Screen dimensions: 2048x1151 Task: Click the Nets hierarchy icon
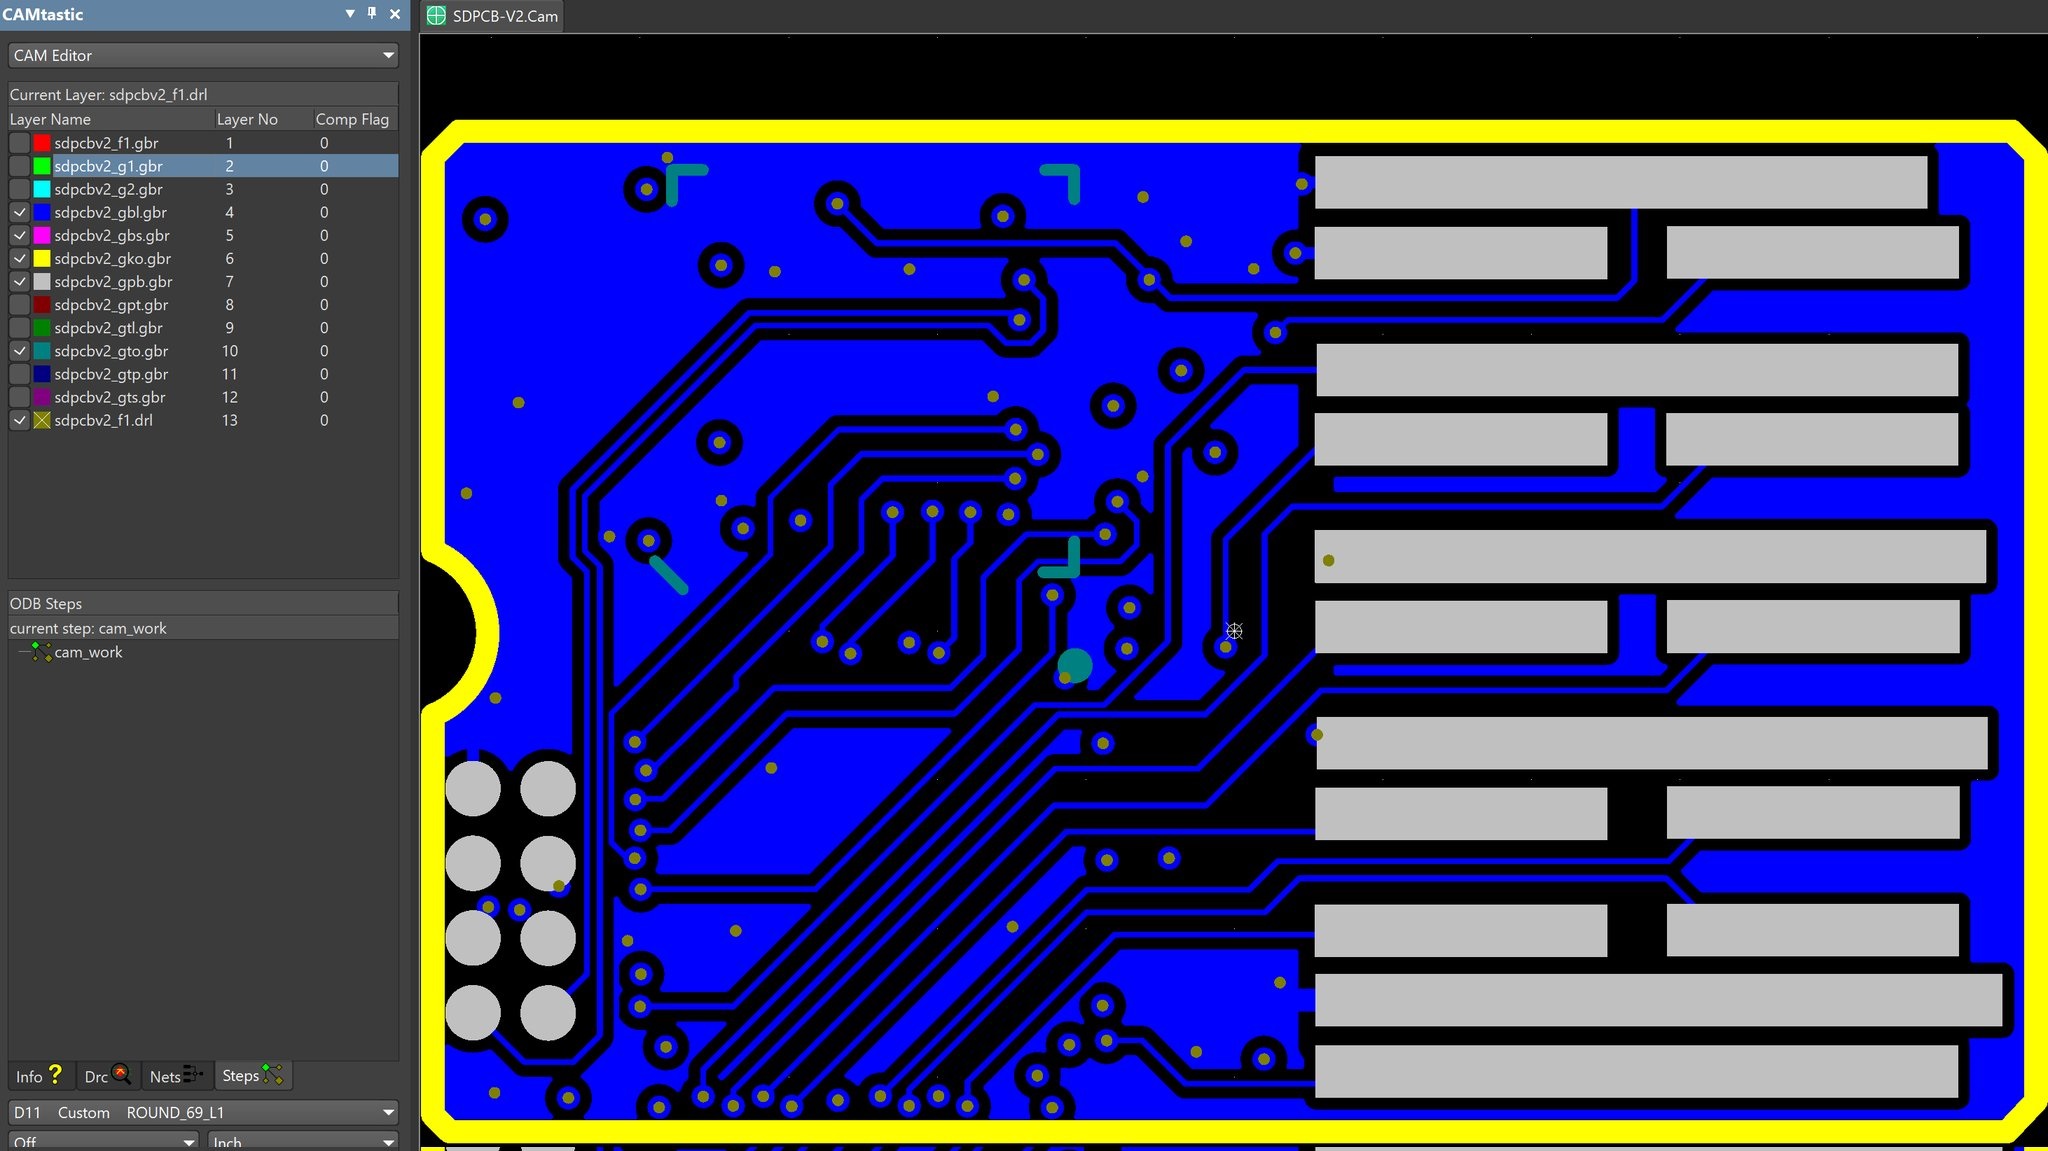tap(193, 1075)
